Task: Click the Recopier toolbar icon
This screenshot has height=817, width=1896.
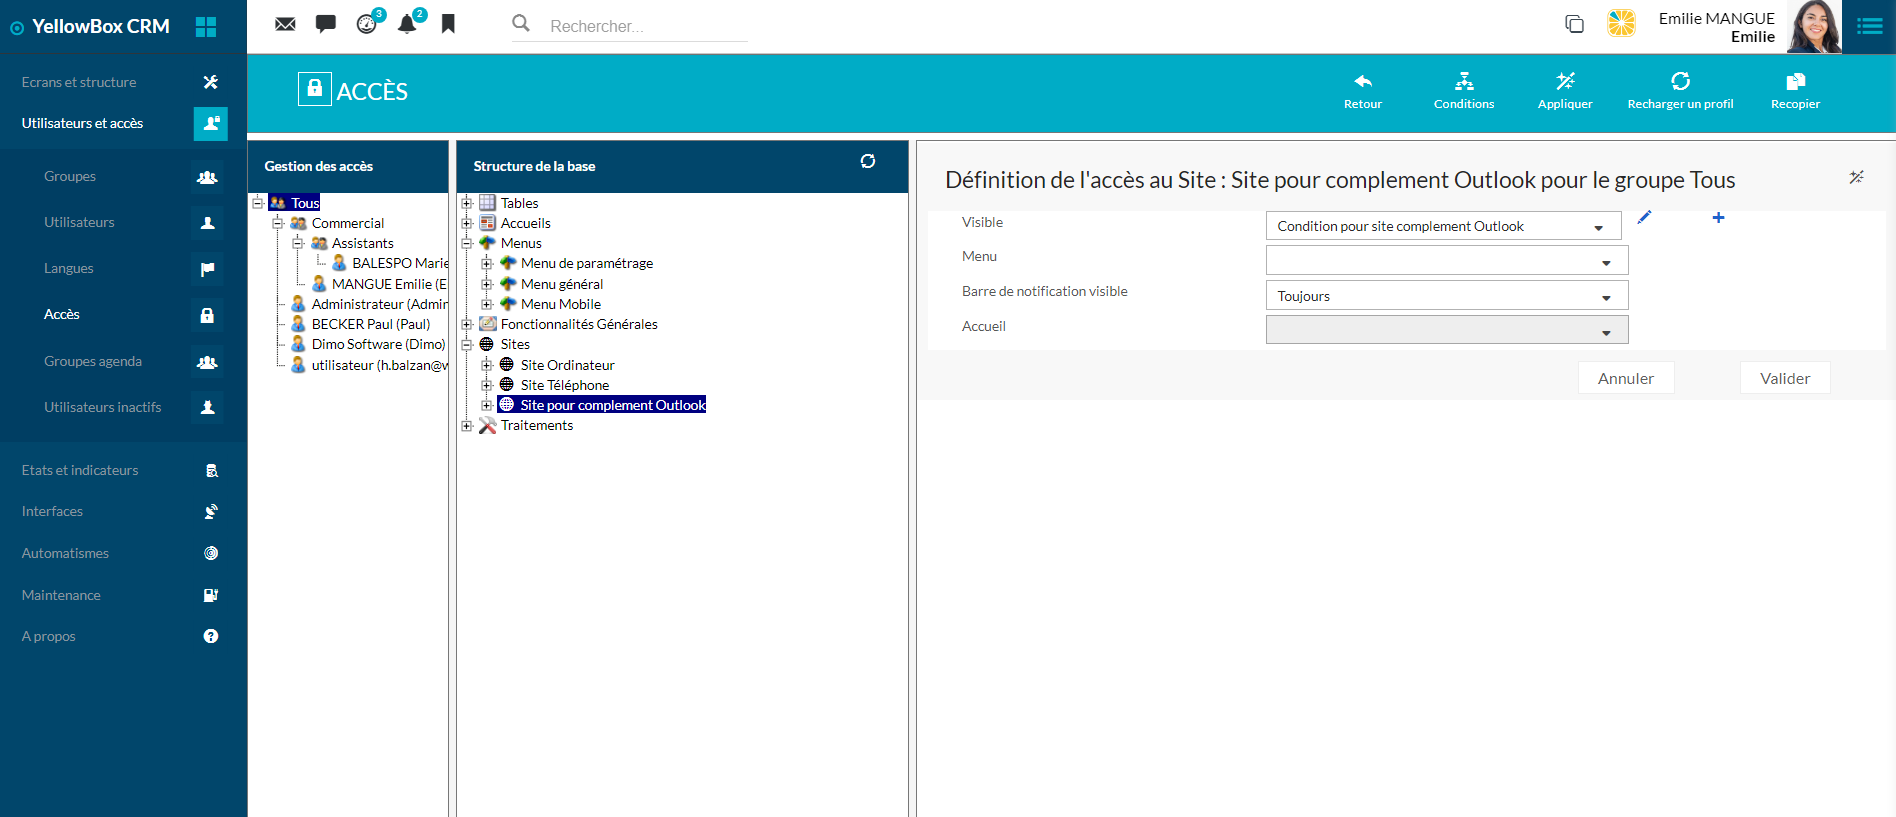Action: (x=1795, y=90)
